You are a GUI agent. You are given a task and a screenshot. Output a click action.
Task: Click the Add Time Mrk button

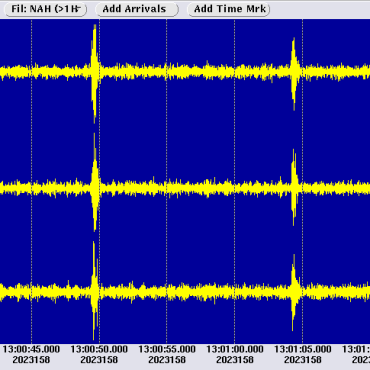tap(228, 9)
